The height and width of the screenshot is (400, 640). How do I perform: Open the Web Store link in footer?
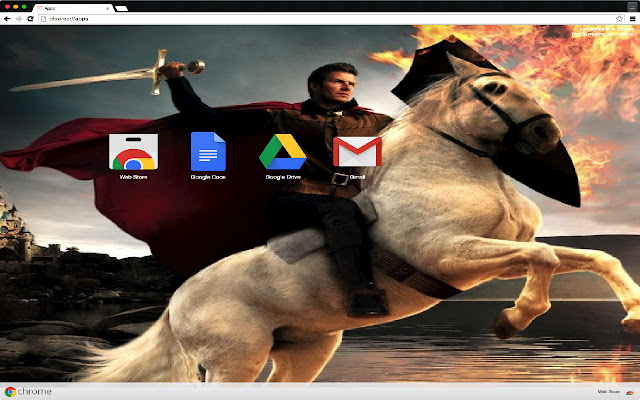pyautogui.click(x=609, y=392)
